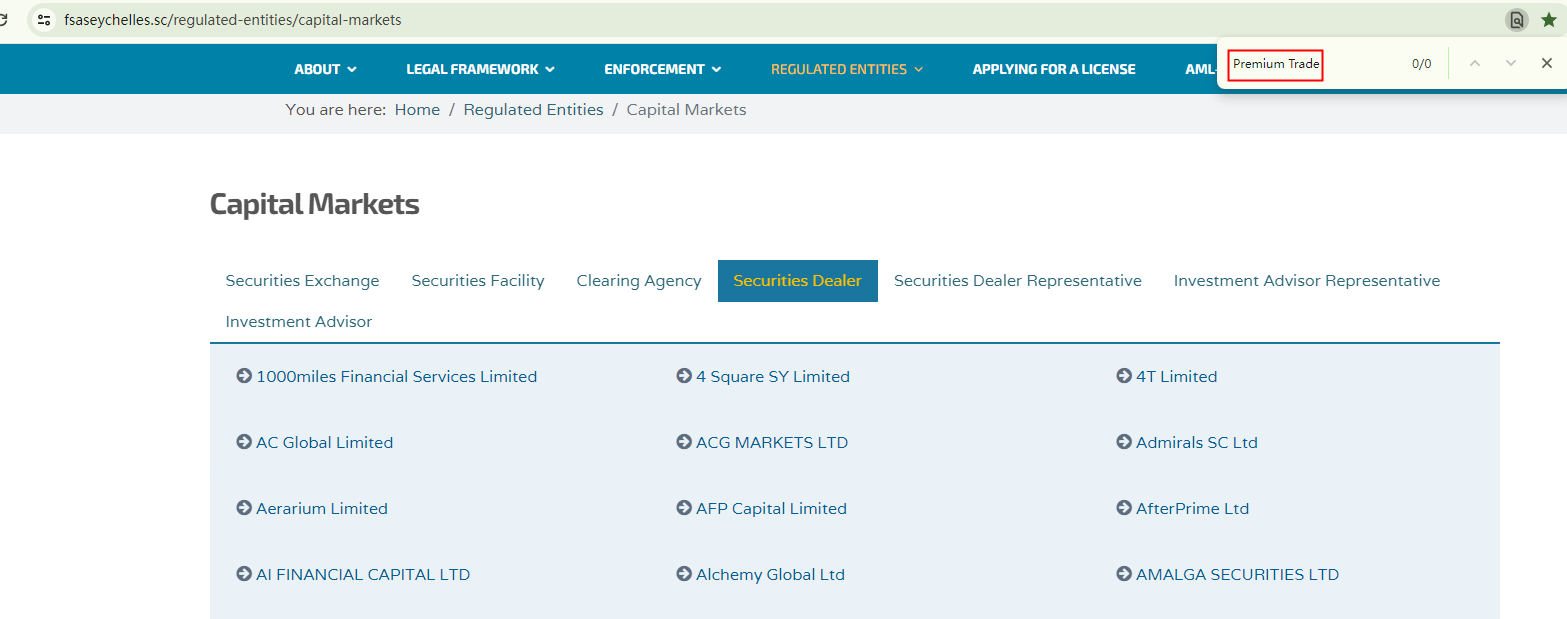Open AfterPrime Ltd entry
The image size is (1567, 619).
coord(1192,509)
